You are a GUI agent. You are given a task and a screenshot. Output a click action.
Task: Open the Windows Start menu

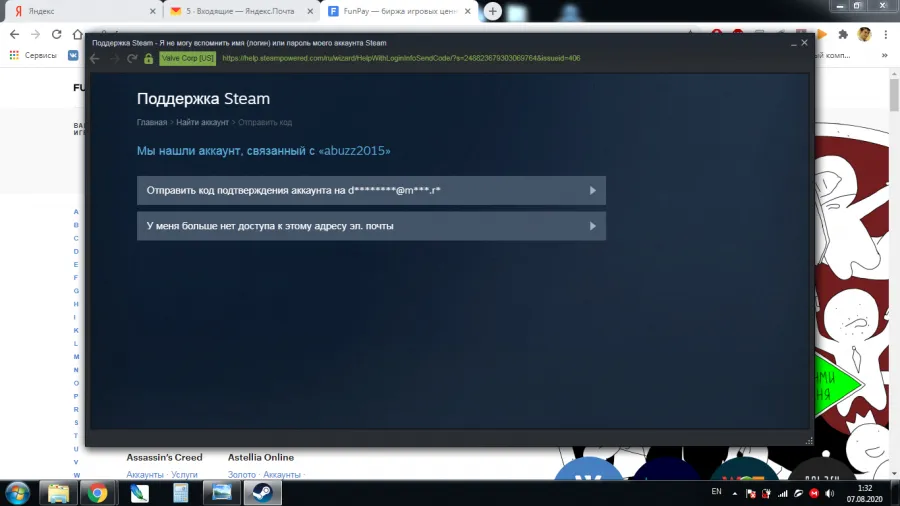17,493
